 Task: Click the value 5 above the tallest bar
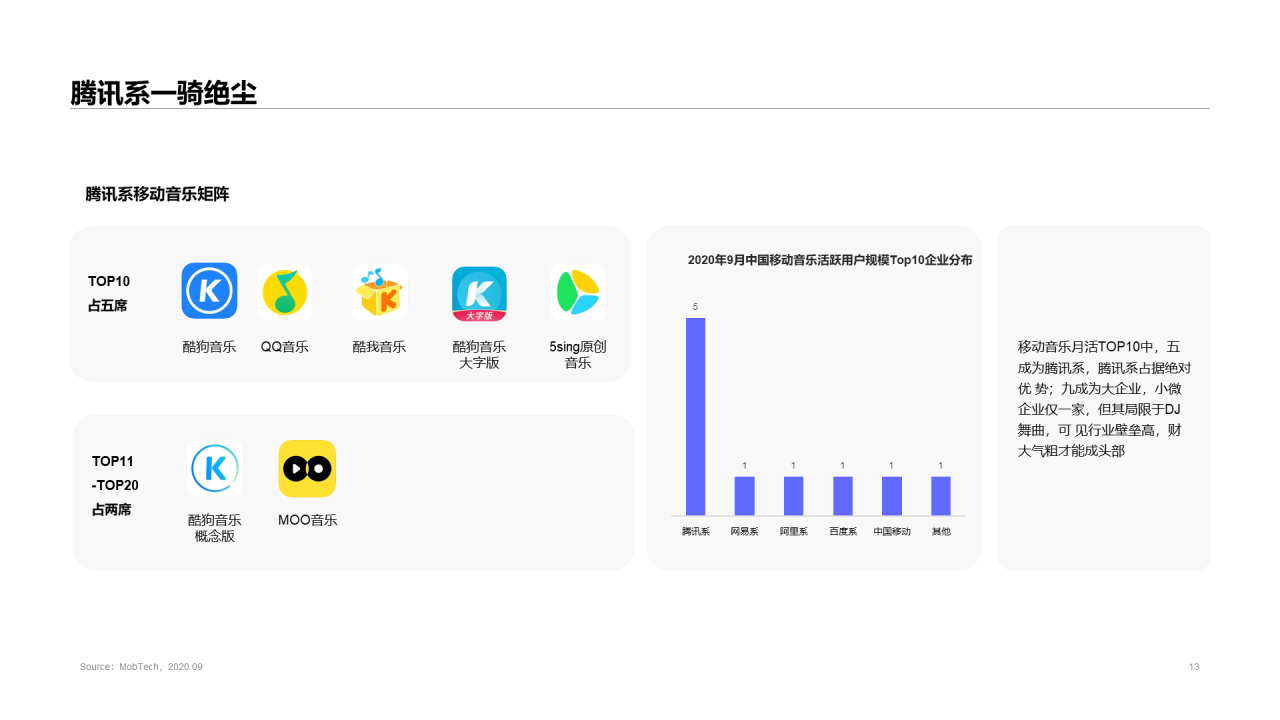point(695,307)
